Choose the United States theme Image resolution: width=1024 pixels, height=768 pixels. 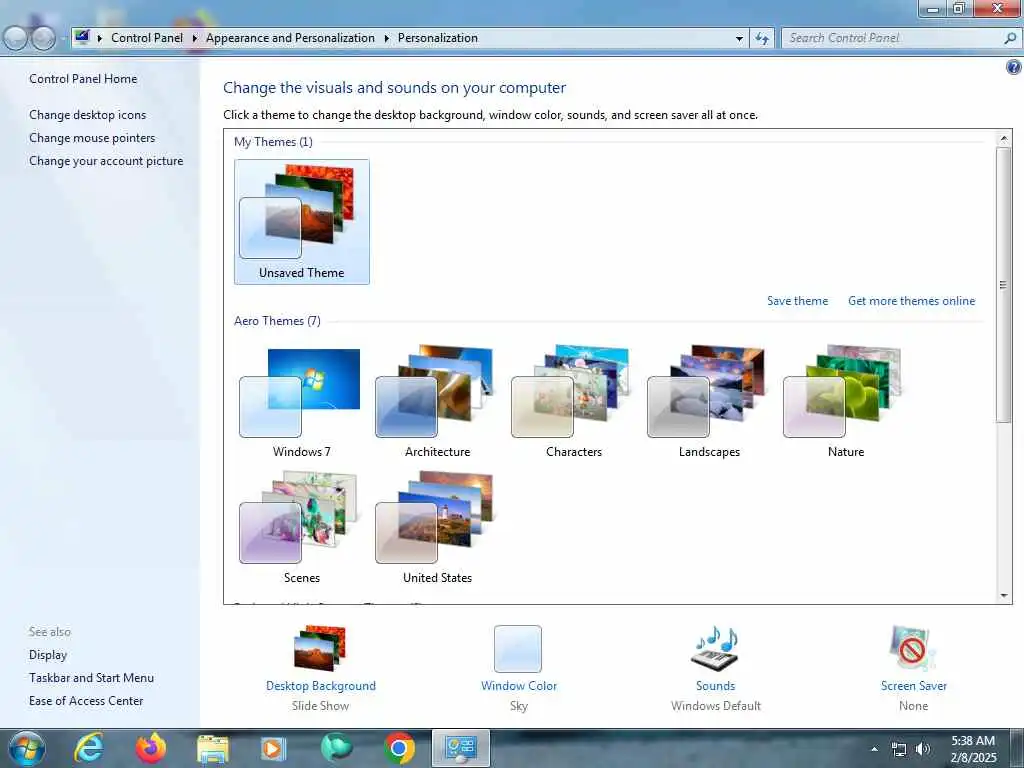point(436,528)
